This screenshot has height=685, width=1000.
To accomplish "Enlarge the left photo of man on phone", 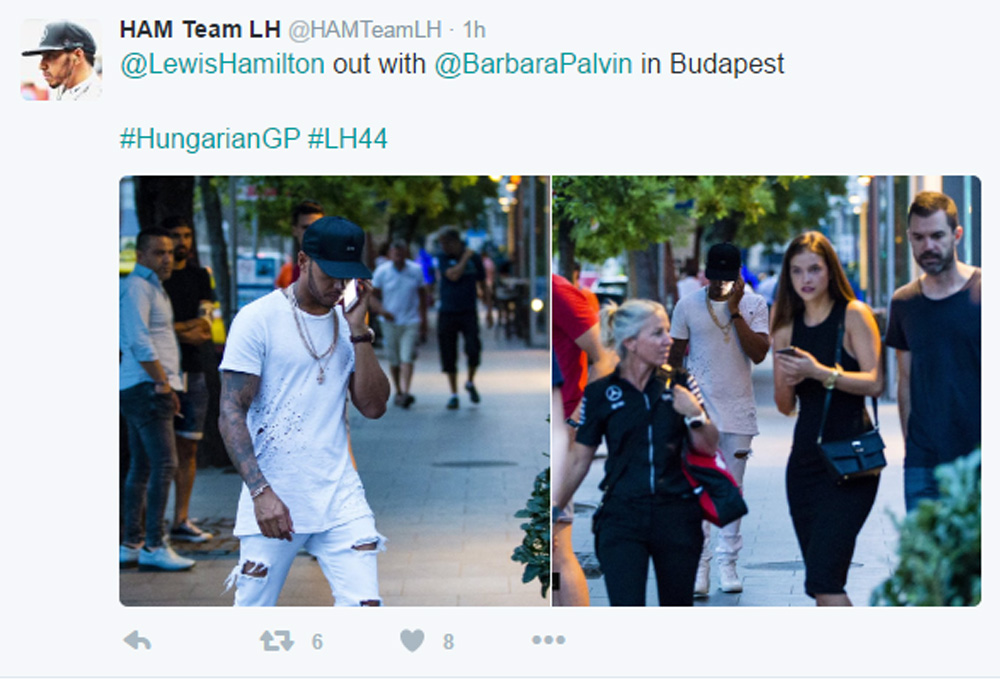I will pyautogui.click(x=335, y=391).
